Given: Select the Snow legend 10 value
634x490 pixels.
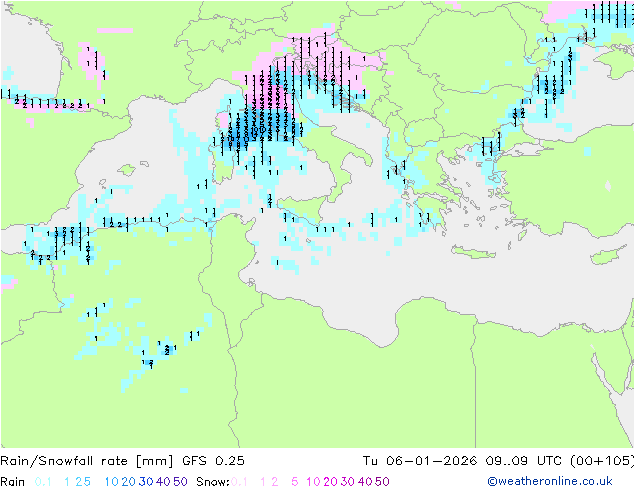Looking at the screenshot, I should pos(313,482).
